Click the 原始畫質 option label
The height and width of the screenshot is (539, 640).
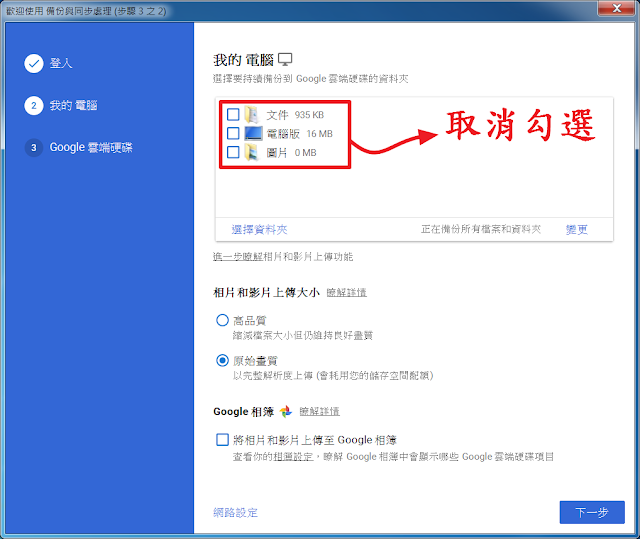tap(256, 361)
